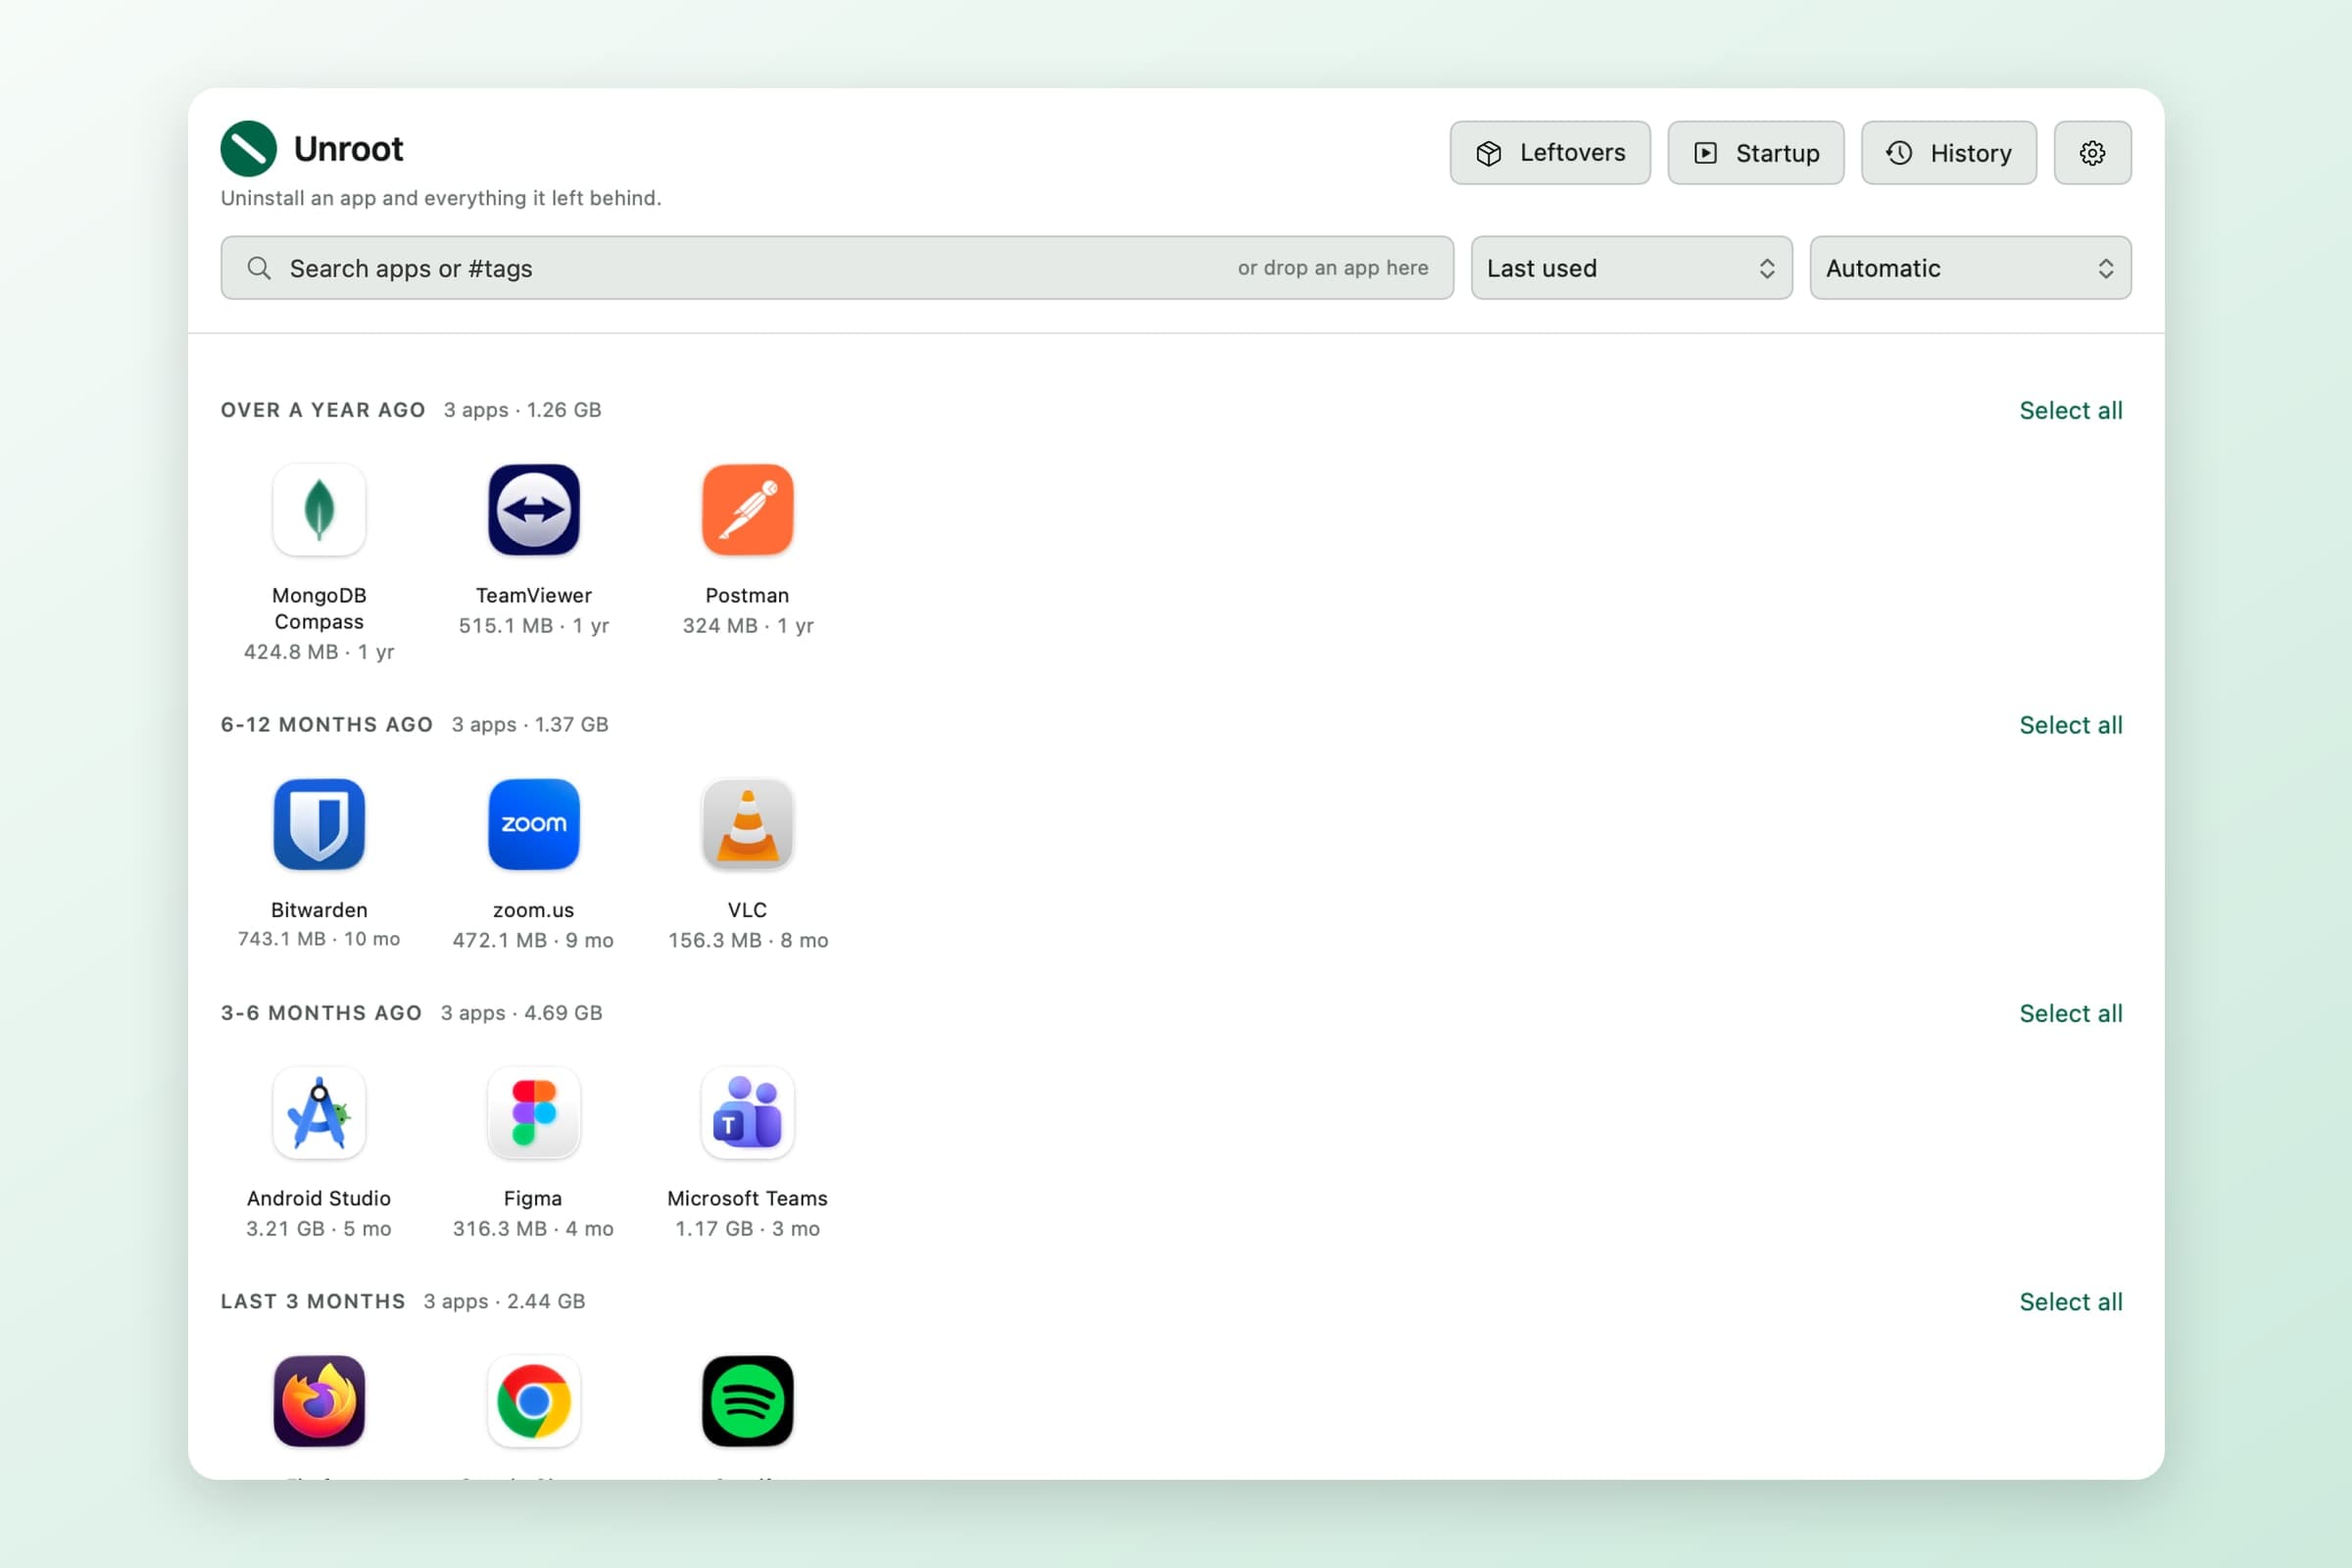The width and height of the screenshot is (2352, 1568).
Task: Click the '3-6 MONTHS AGO' section header
Action: (x=321, y=1013)
